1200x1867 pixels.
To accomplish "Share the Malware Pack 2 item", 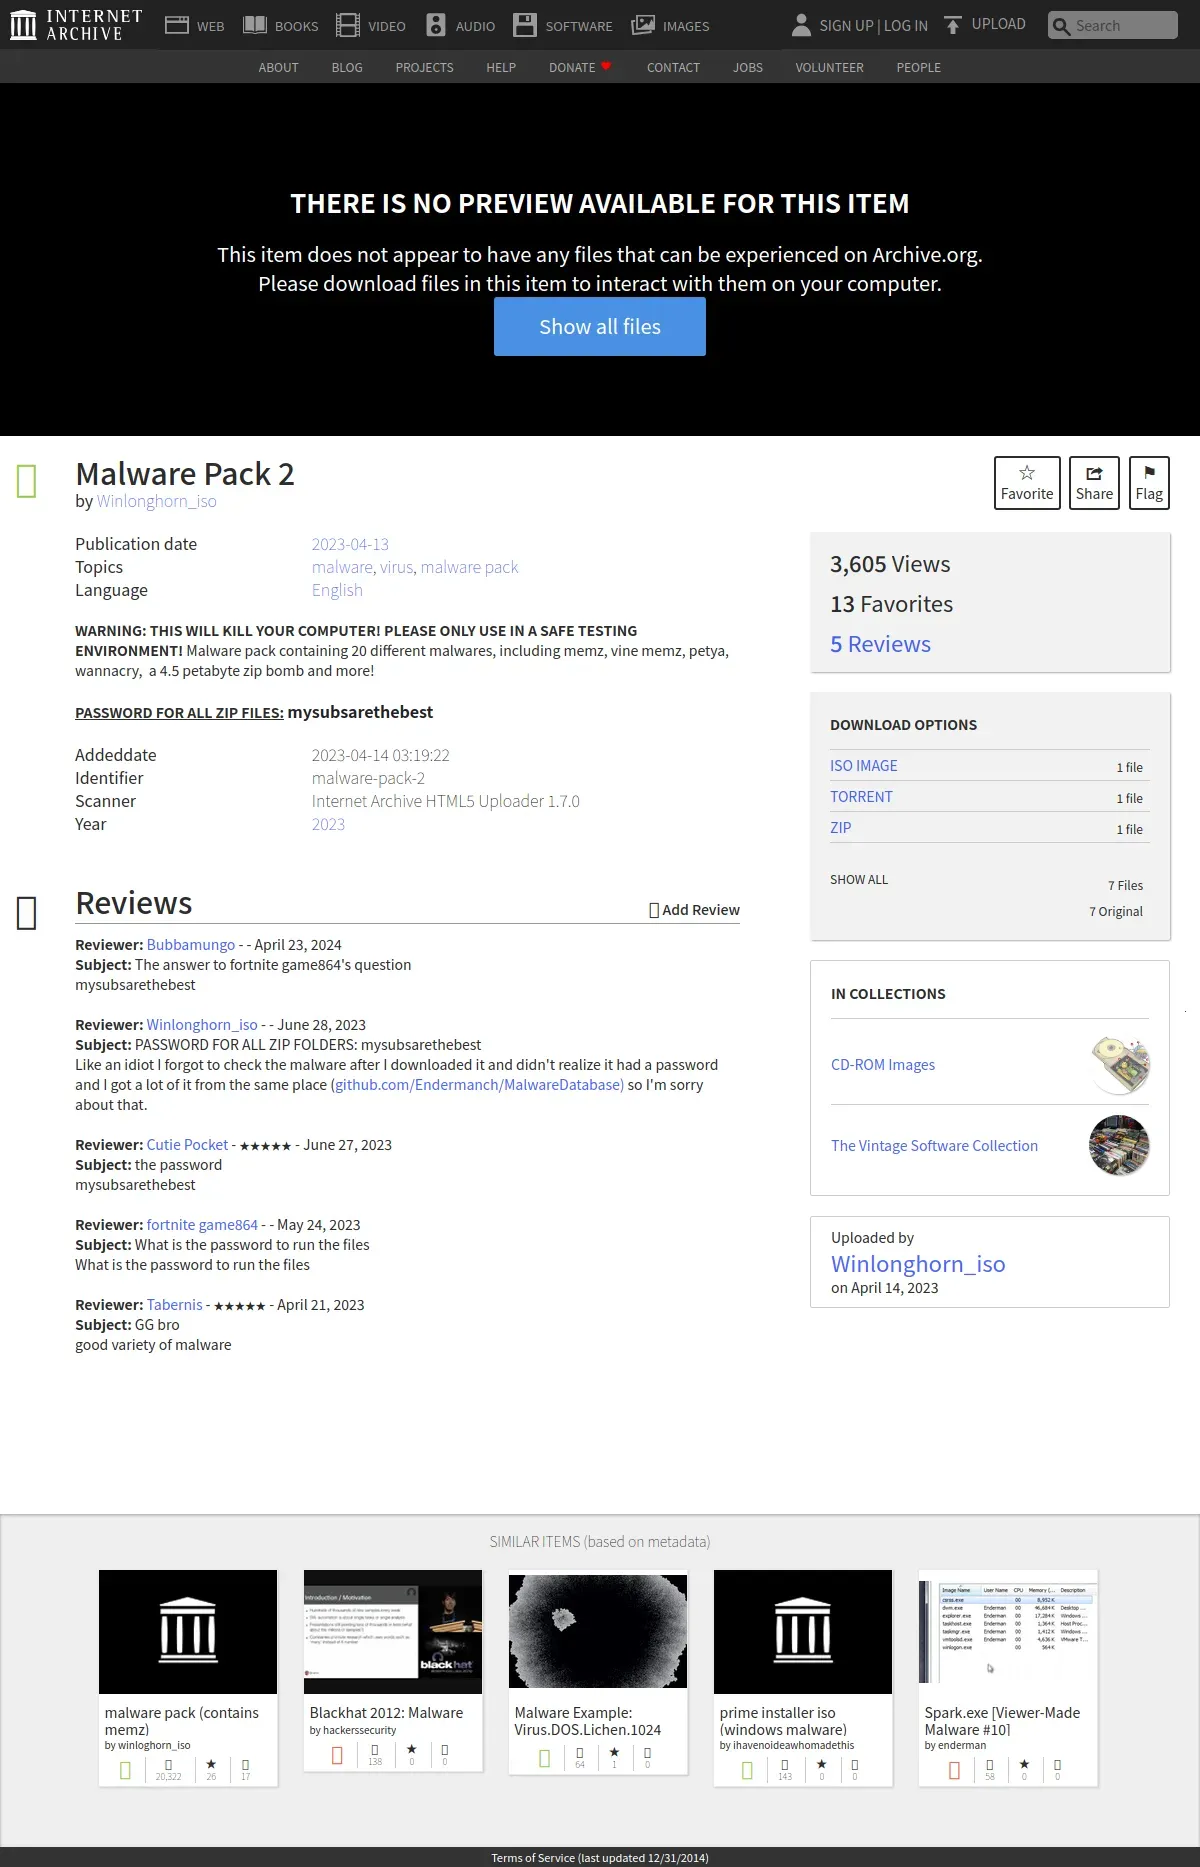I will point(1094,483).
